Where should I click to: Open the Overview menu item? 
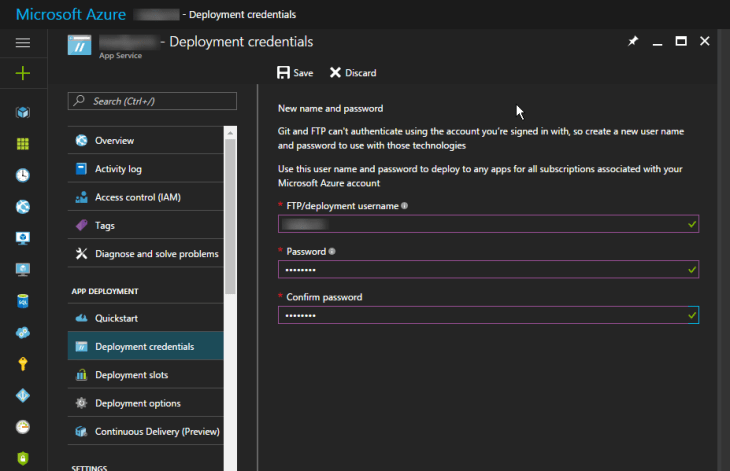[x=113, y=141]
